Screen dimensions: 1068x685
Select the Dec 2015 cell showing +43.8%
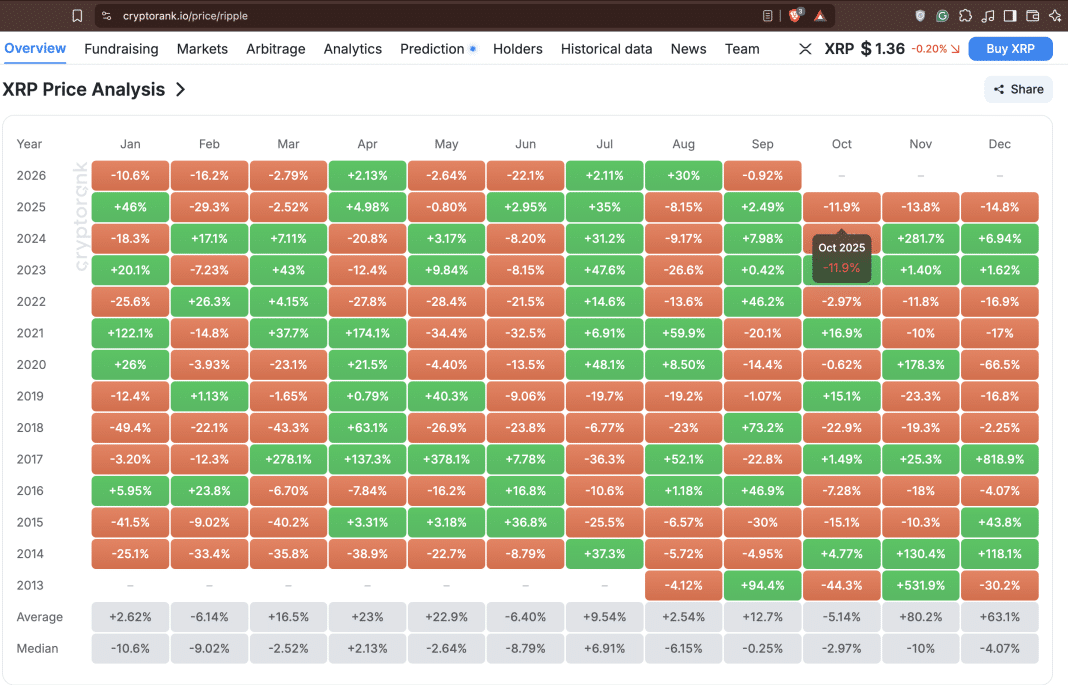999,522
